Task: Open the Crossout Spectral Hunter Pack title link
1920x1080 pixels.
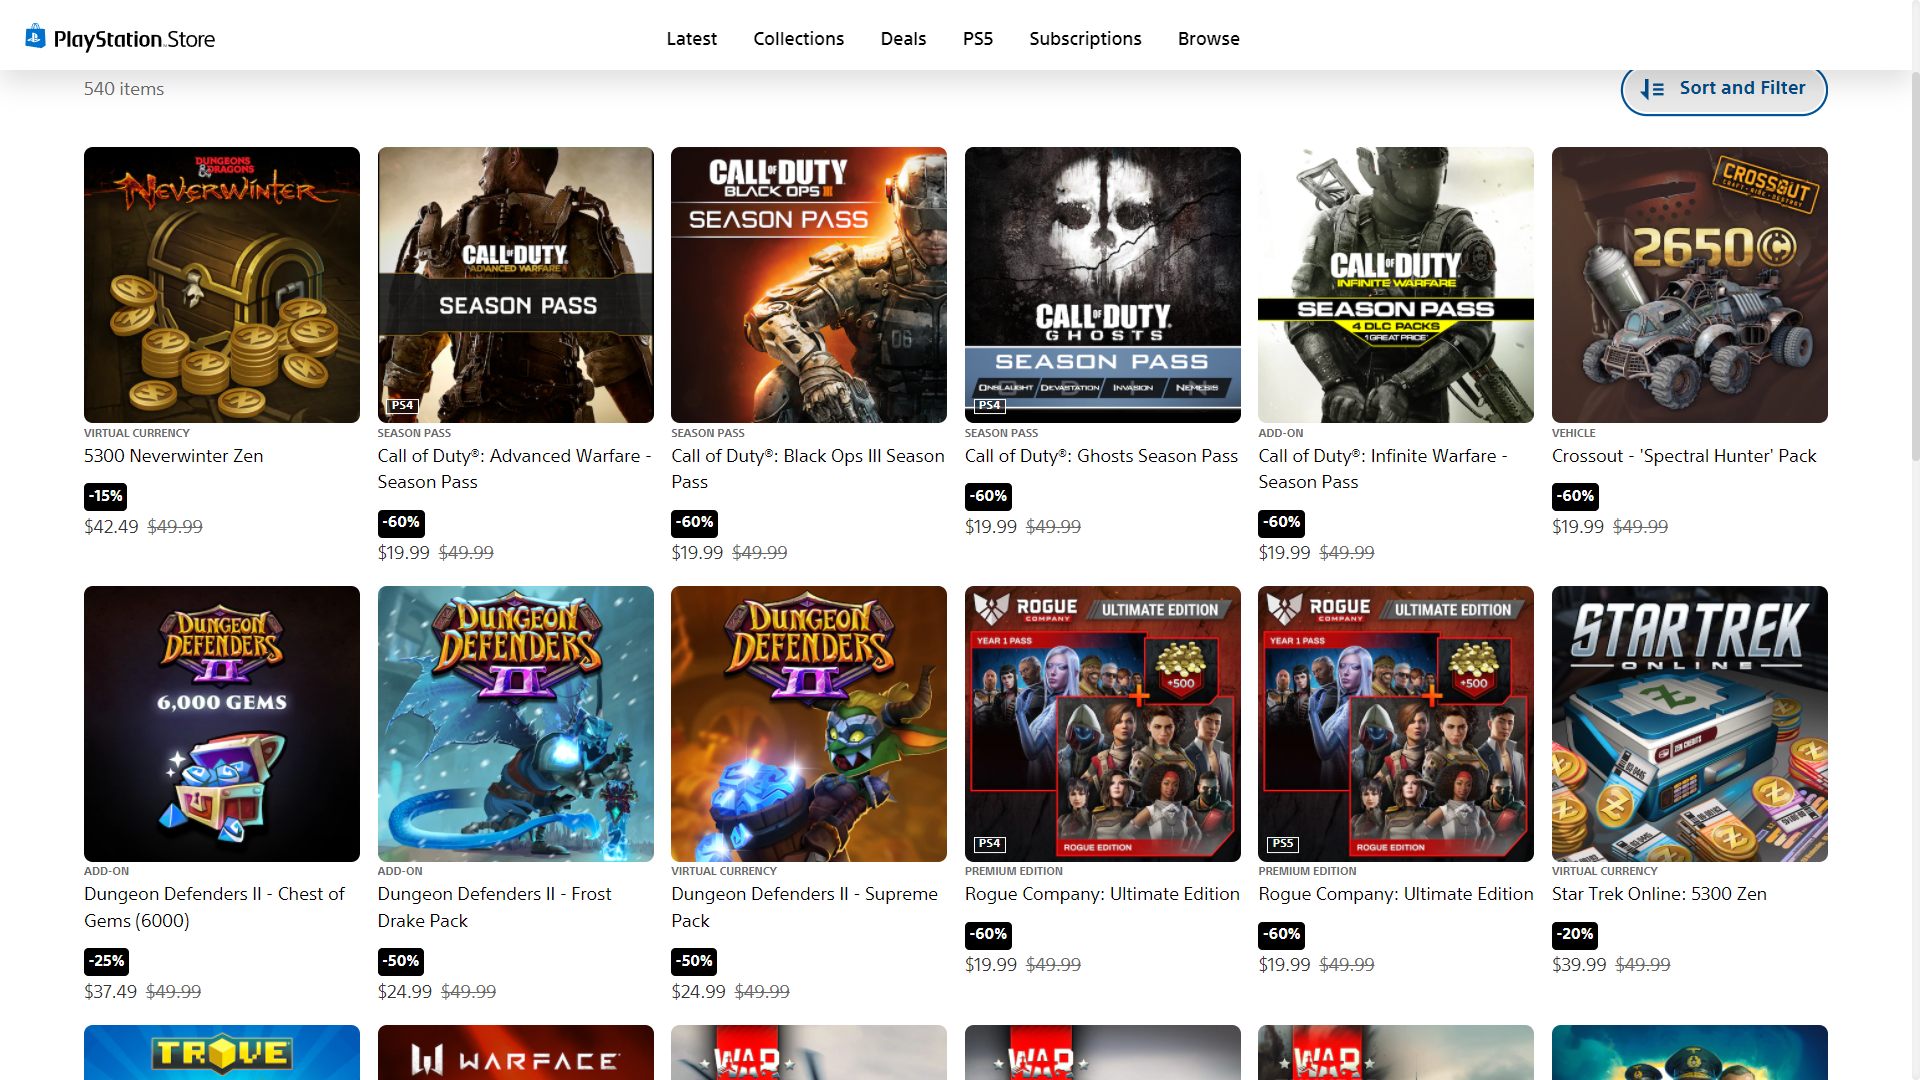Action: click(x=1683, y=456)
